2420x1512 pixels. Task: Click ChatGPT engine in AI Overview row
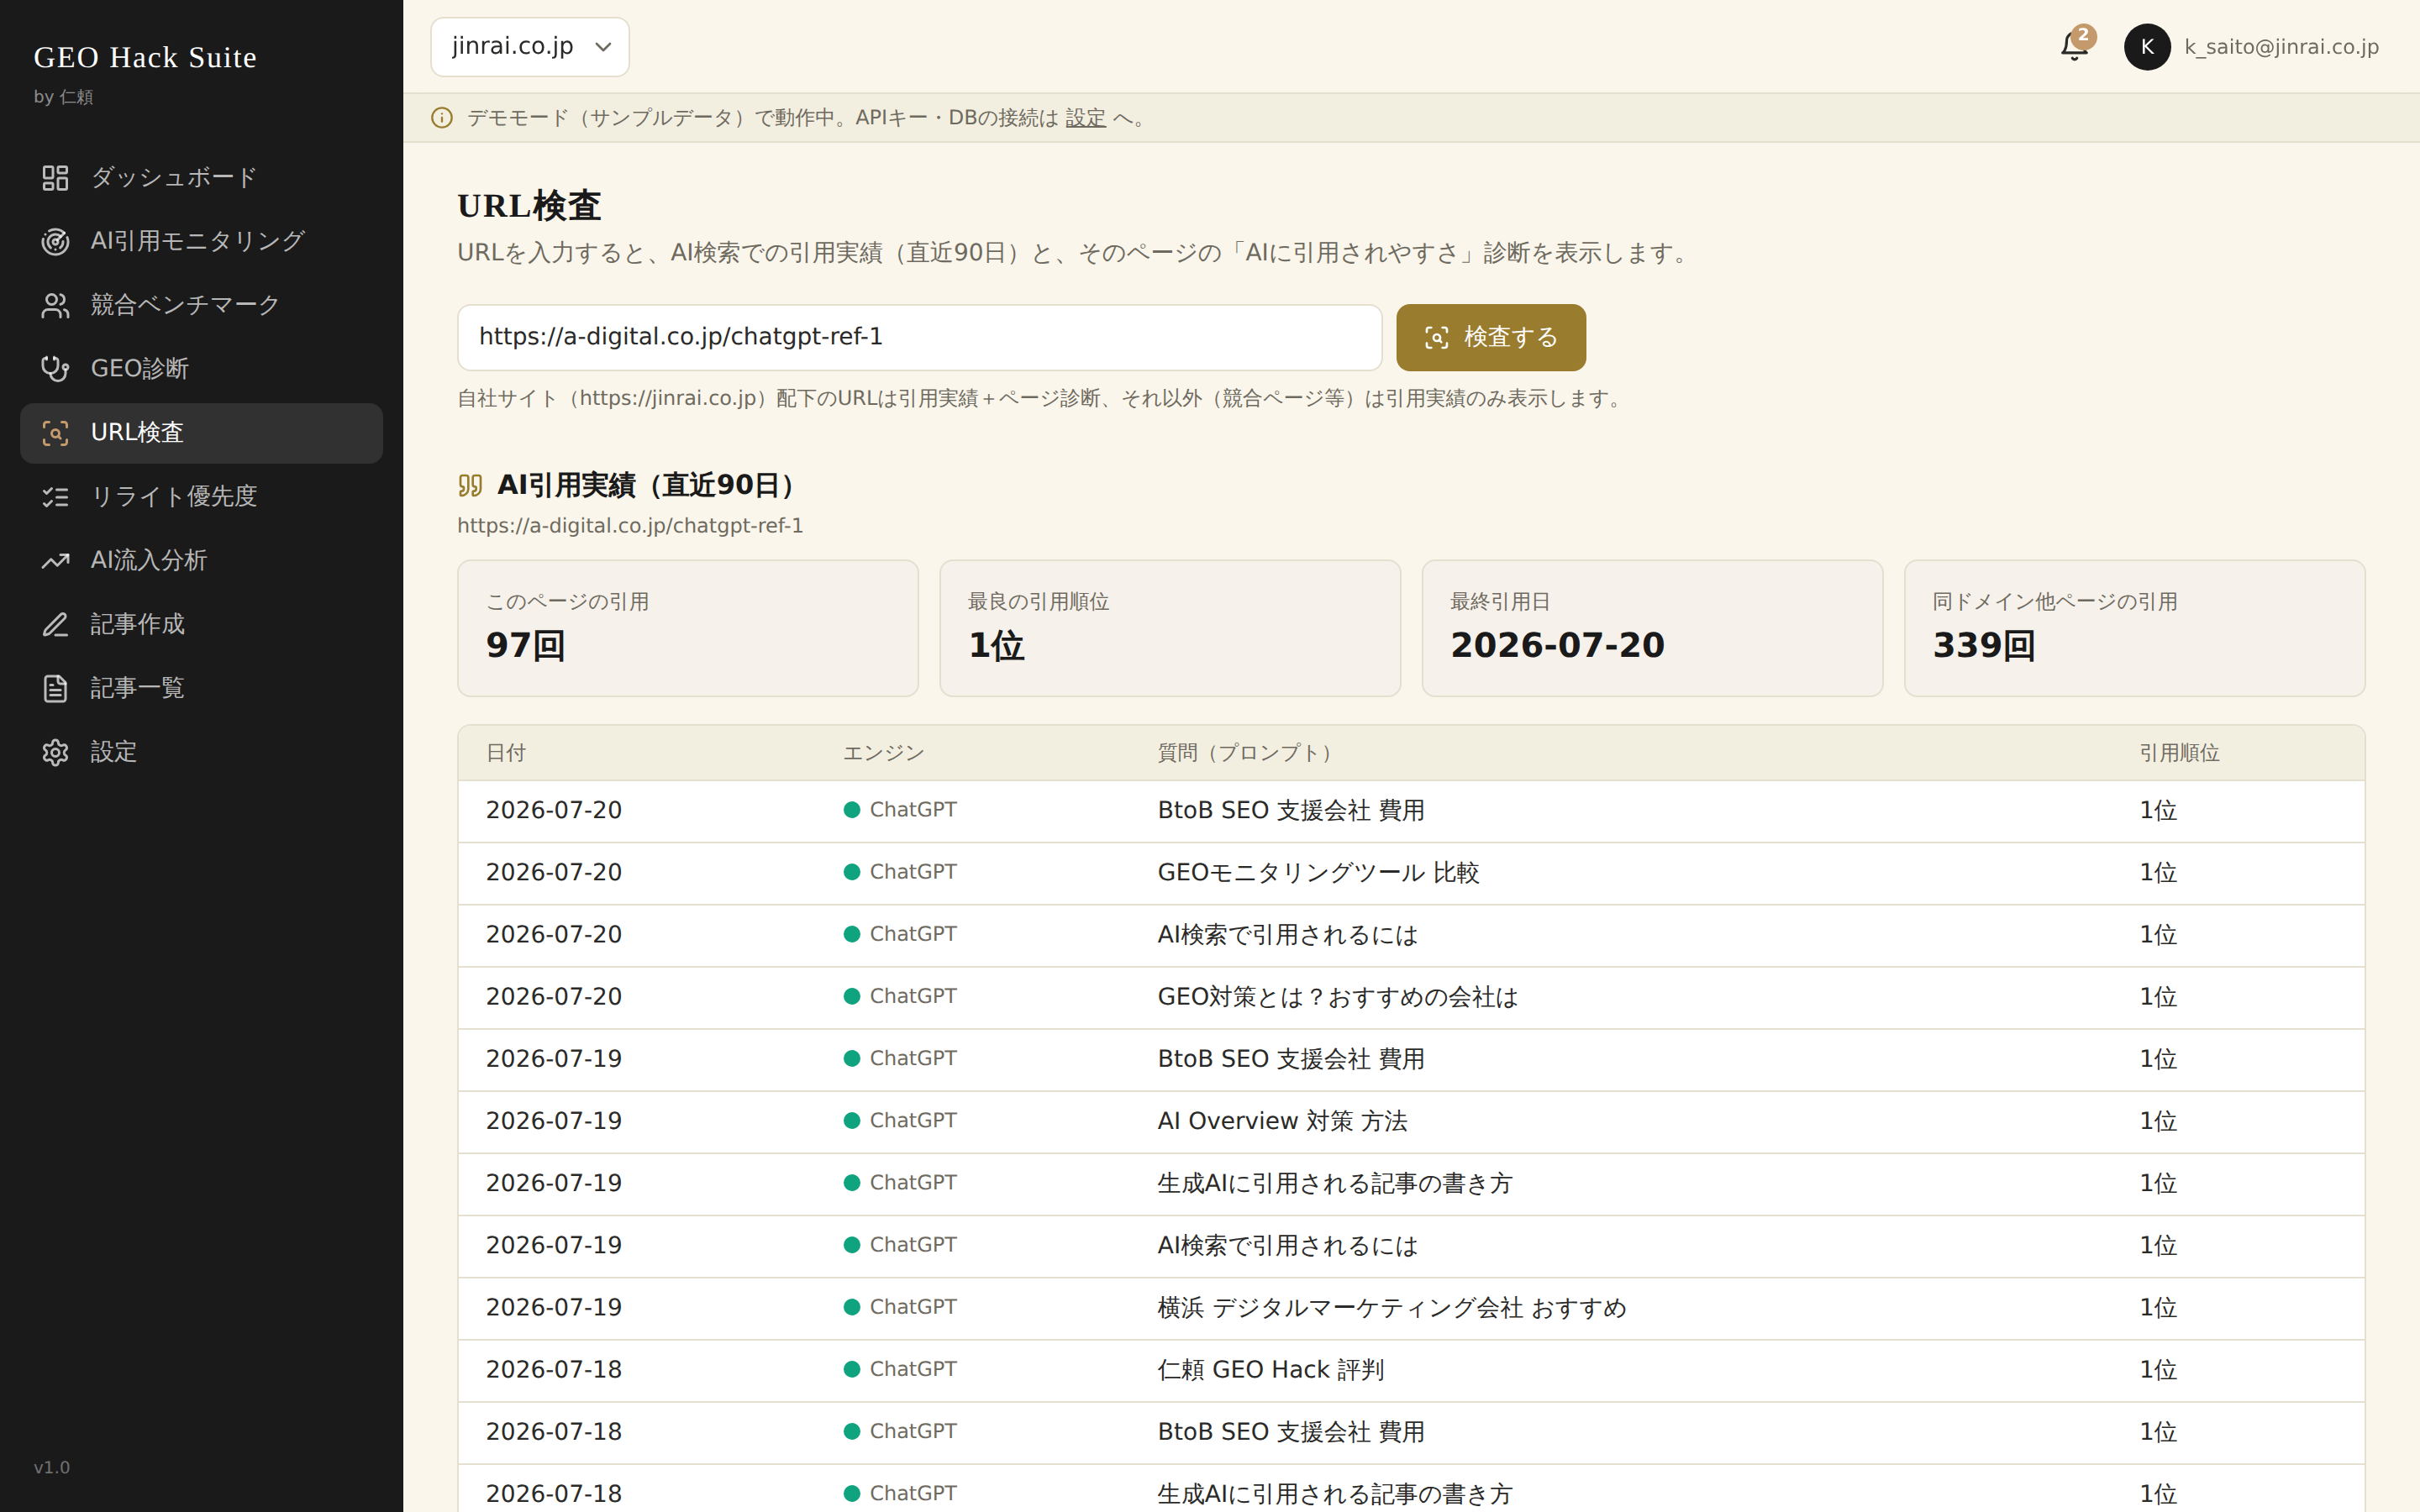click(900, 1121)
